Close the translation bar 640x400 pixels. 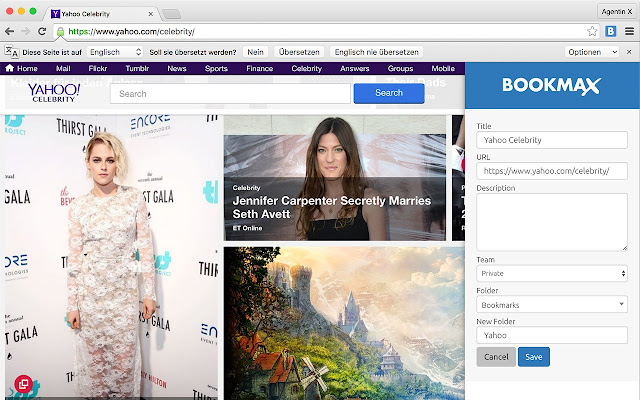[629, 52]
